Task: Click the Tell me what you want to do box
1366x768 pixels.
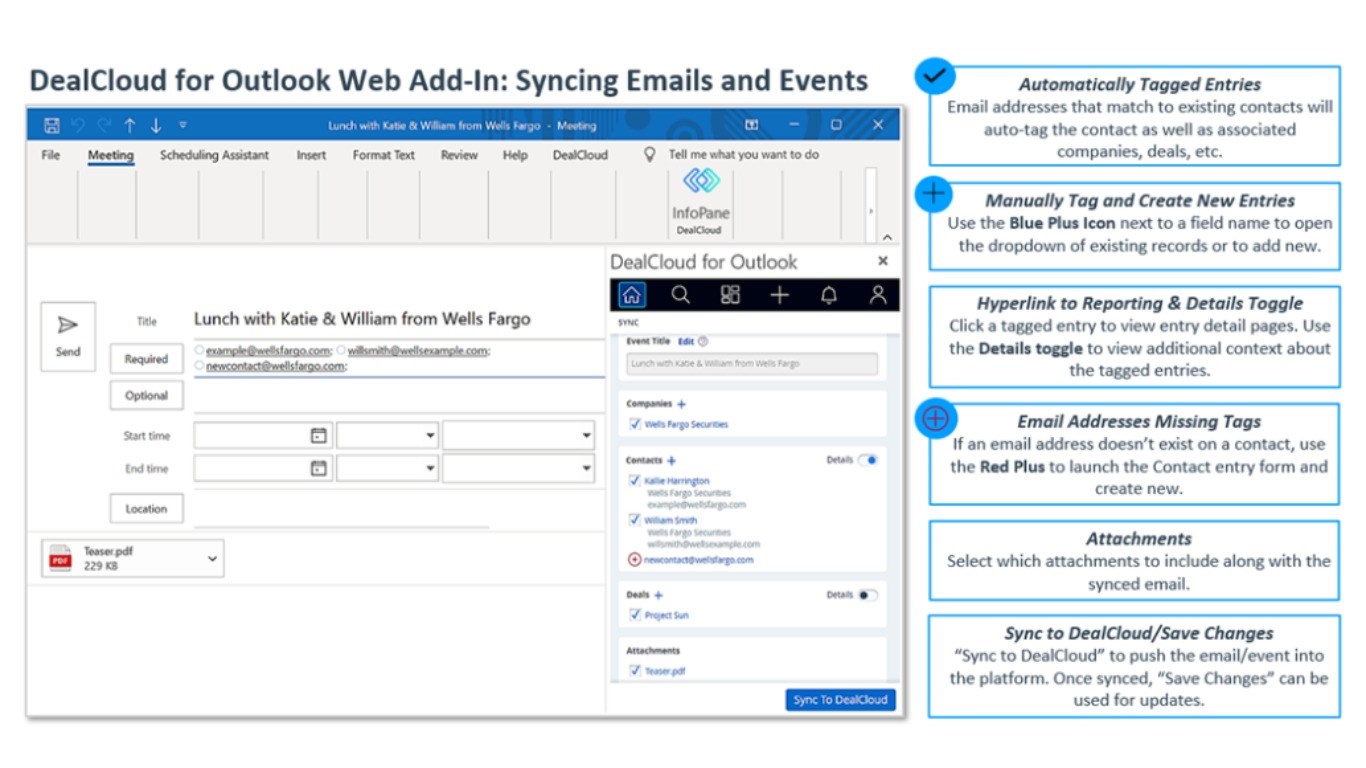Action: tap(743, 155)
